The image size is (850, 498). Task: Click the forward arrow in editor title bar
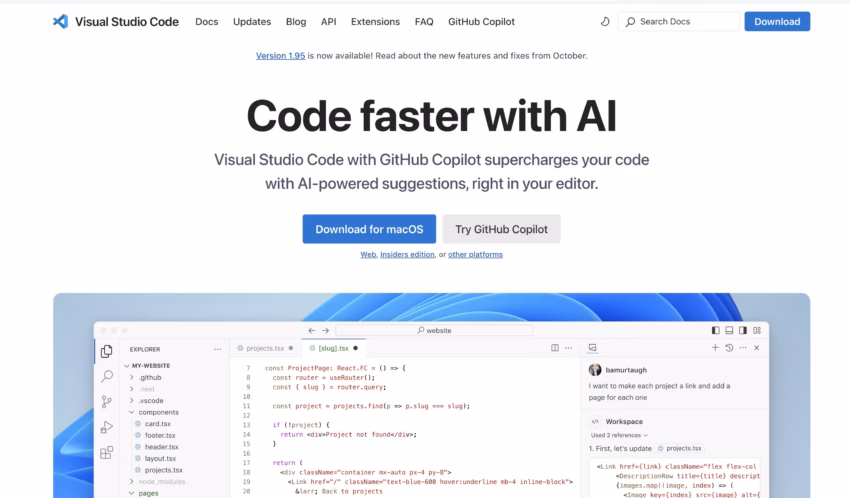click(x=326, y=330)
